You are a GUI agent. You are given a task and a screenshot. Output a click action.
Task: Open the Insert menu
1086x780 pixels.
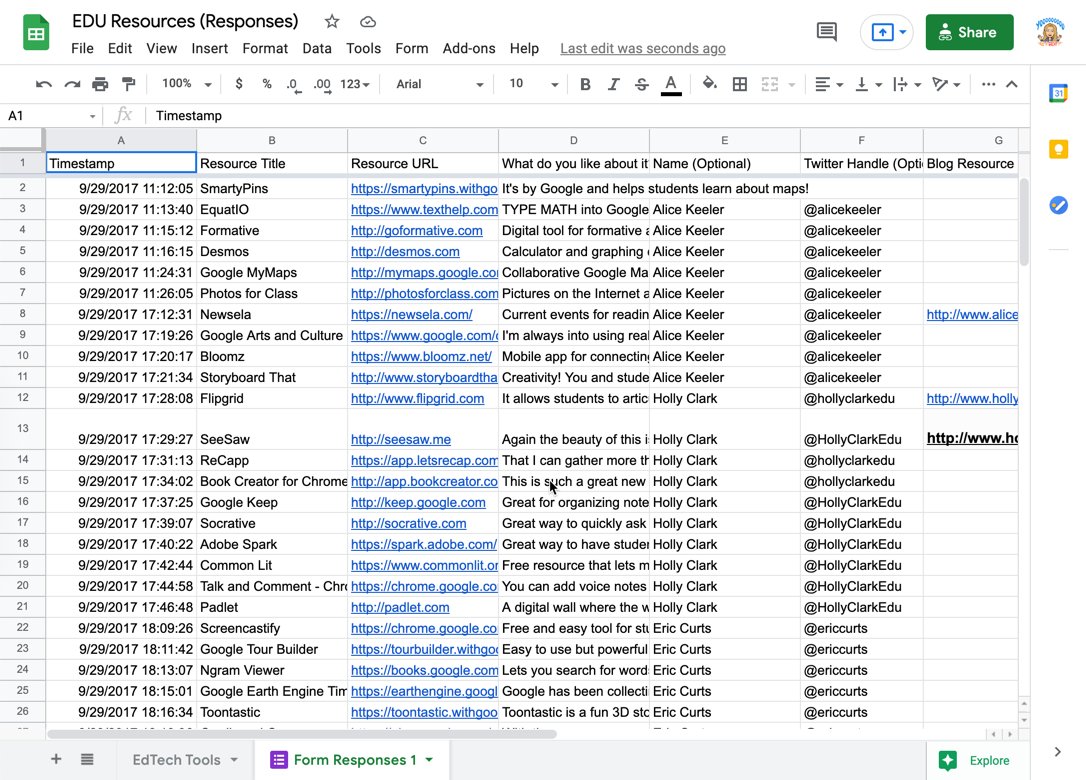tap(209, 48)
